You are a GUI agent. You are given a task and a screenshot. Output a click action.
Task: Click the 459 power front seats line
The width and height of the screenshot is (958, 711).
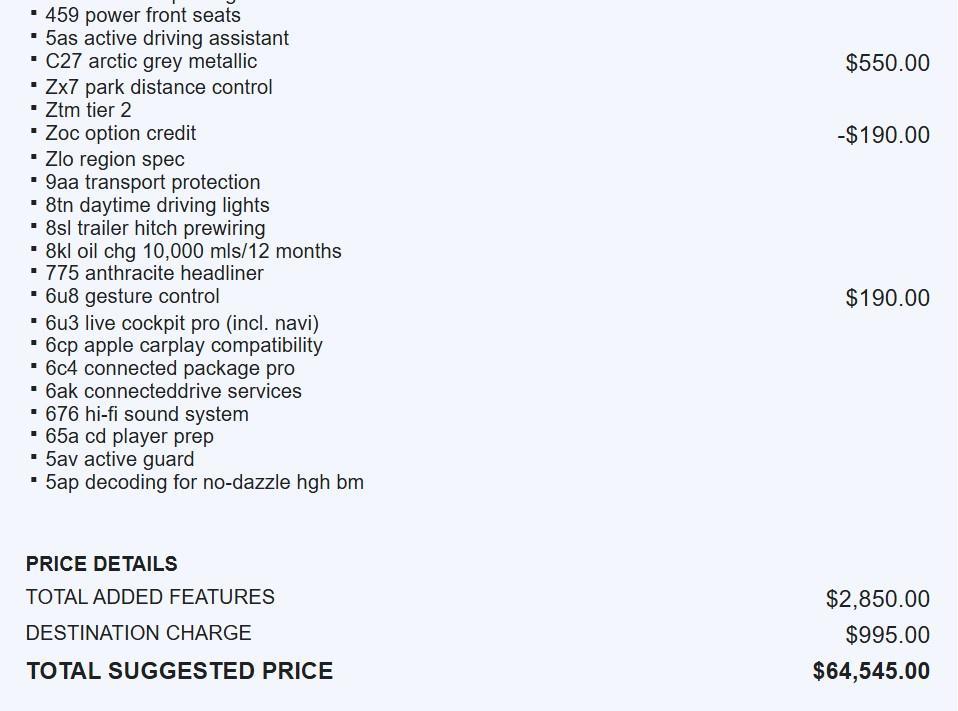[x=142, y=15]
